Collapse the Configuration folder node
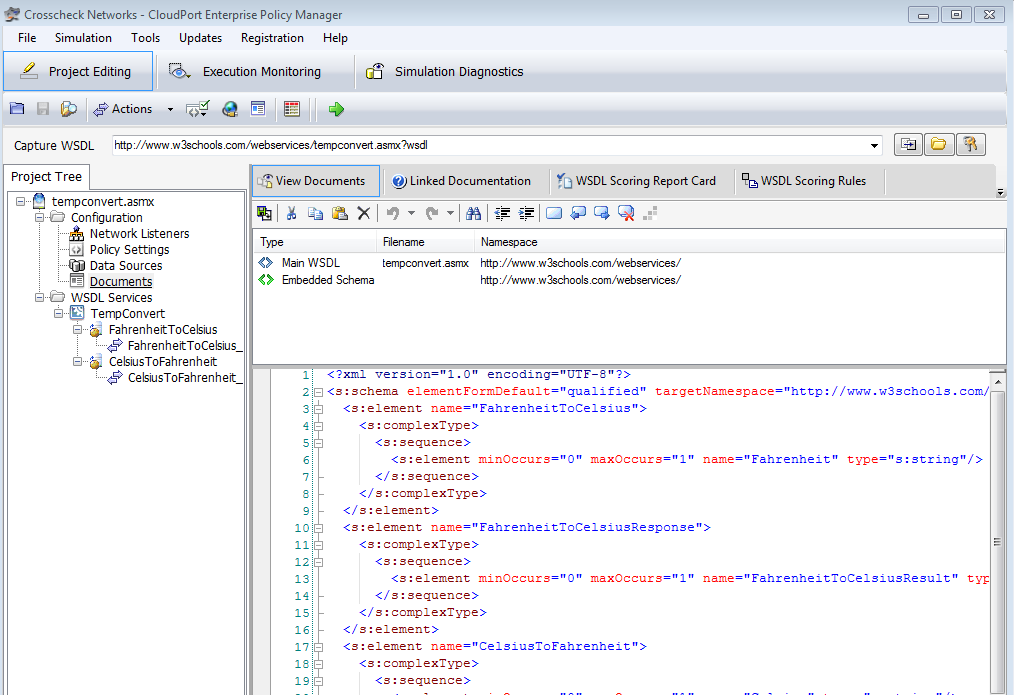 coord(39,217)
